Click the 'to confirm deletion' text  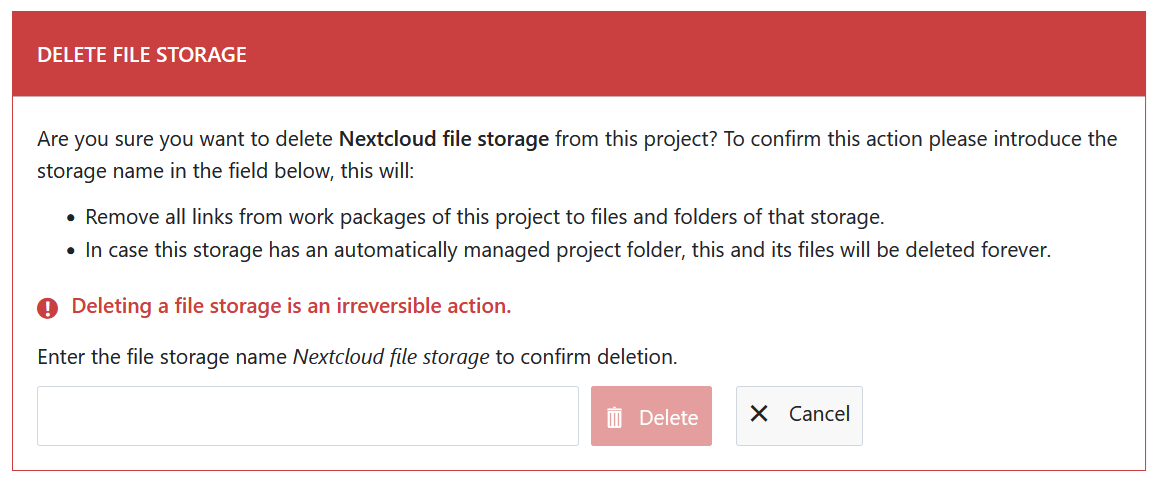(586, 357)
